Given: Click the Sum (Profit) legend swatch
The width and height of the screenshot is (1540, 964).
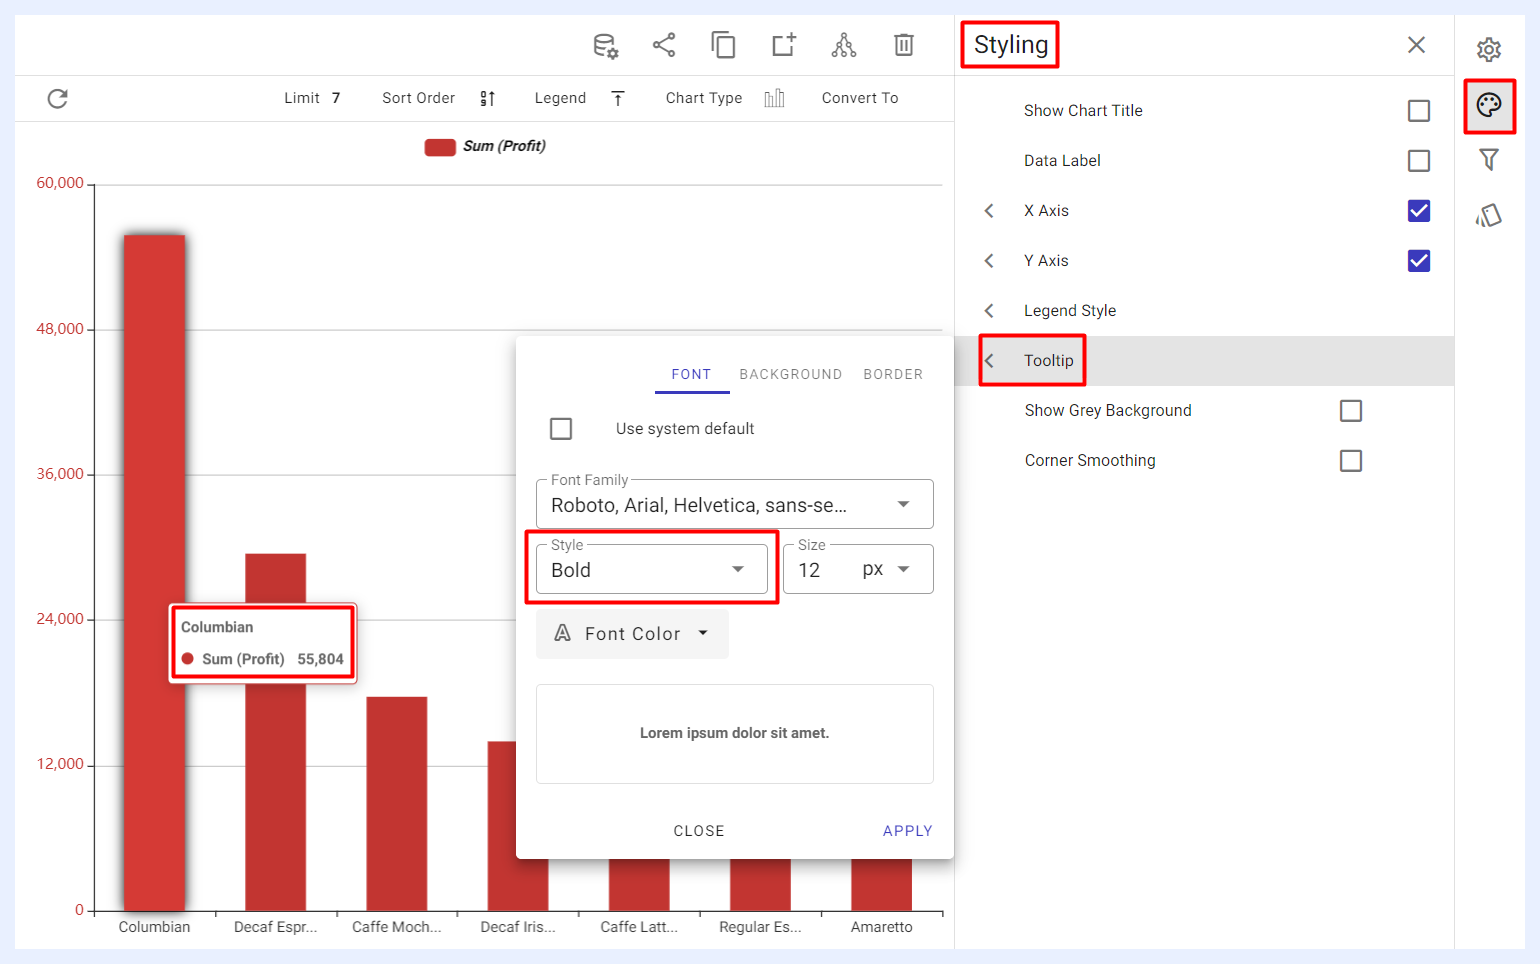Looking at the screenshot, I should point(440,147).
